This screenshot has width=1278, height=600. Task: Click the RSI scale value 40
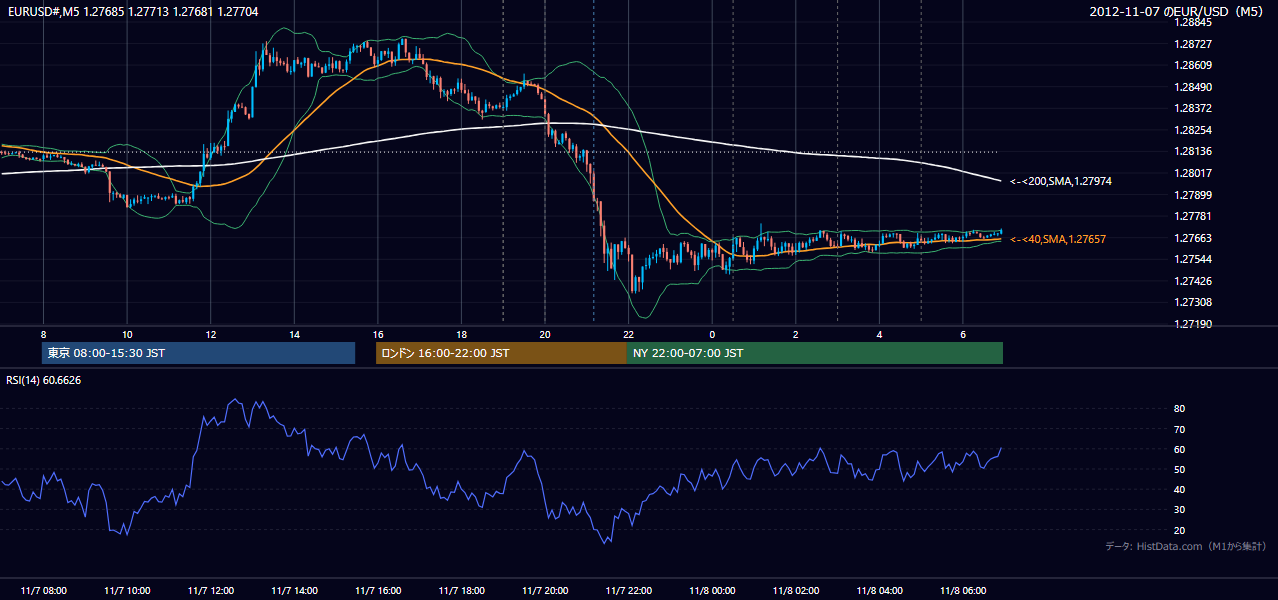(x=1179, y=490)
